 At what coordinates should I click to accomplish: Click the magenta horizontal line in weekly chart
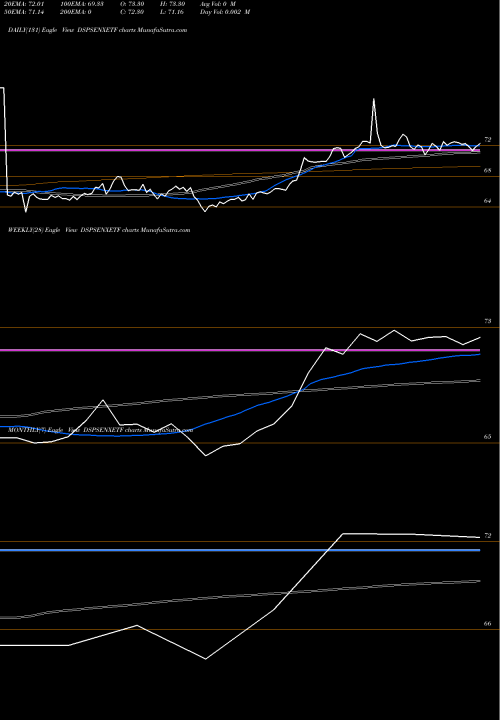240,350
